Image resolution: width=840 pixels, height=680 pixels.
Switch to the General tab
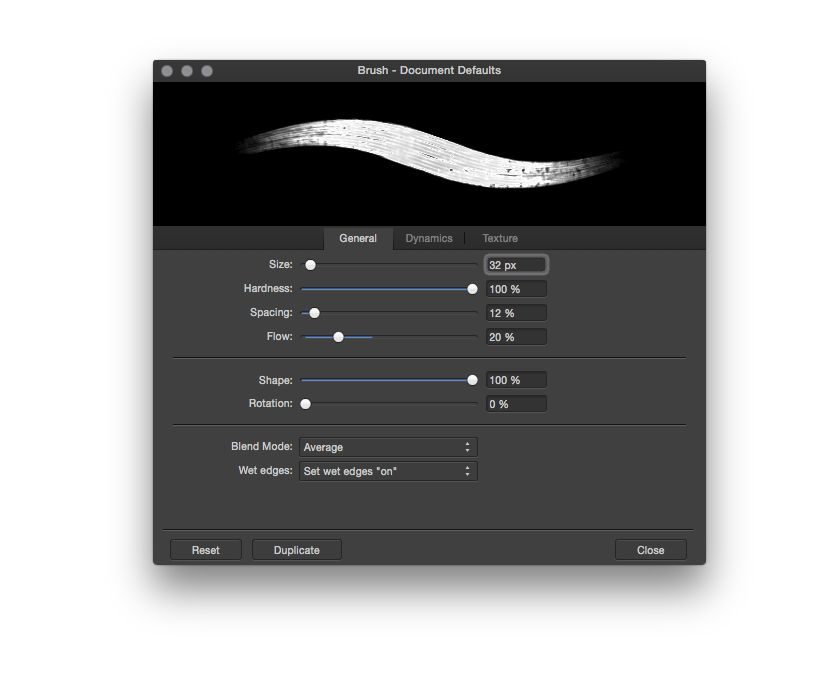pyautogui.click(x=358, y=238)
